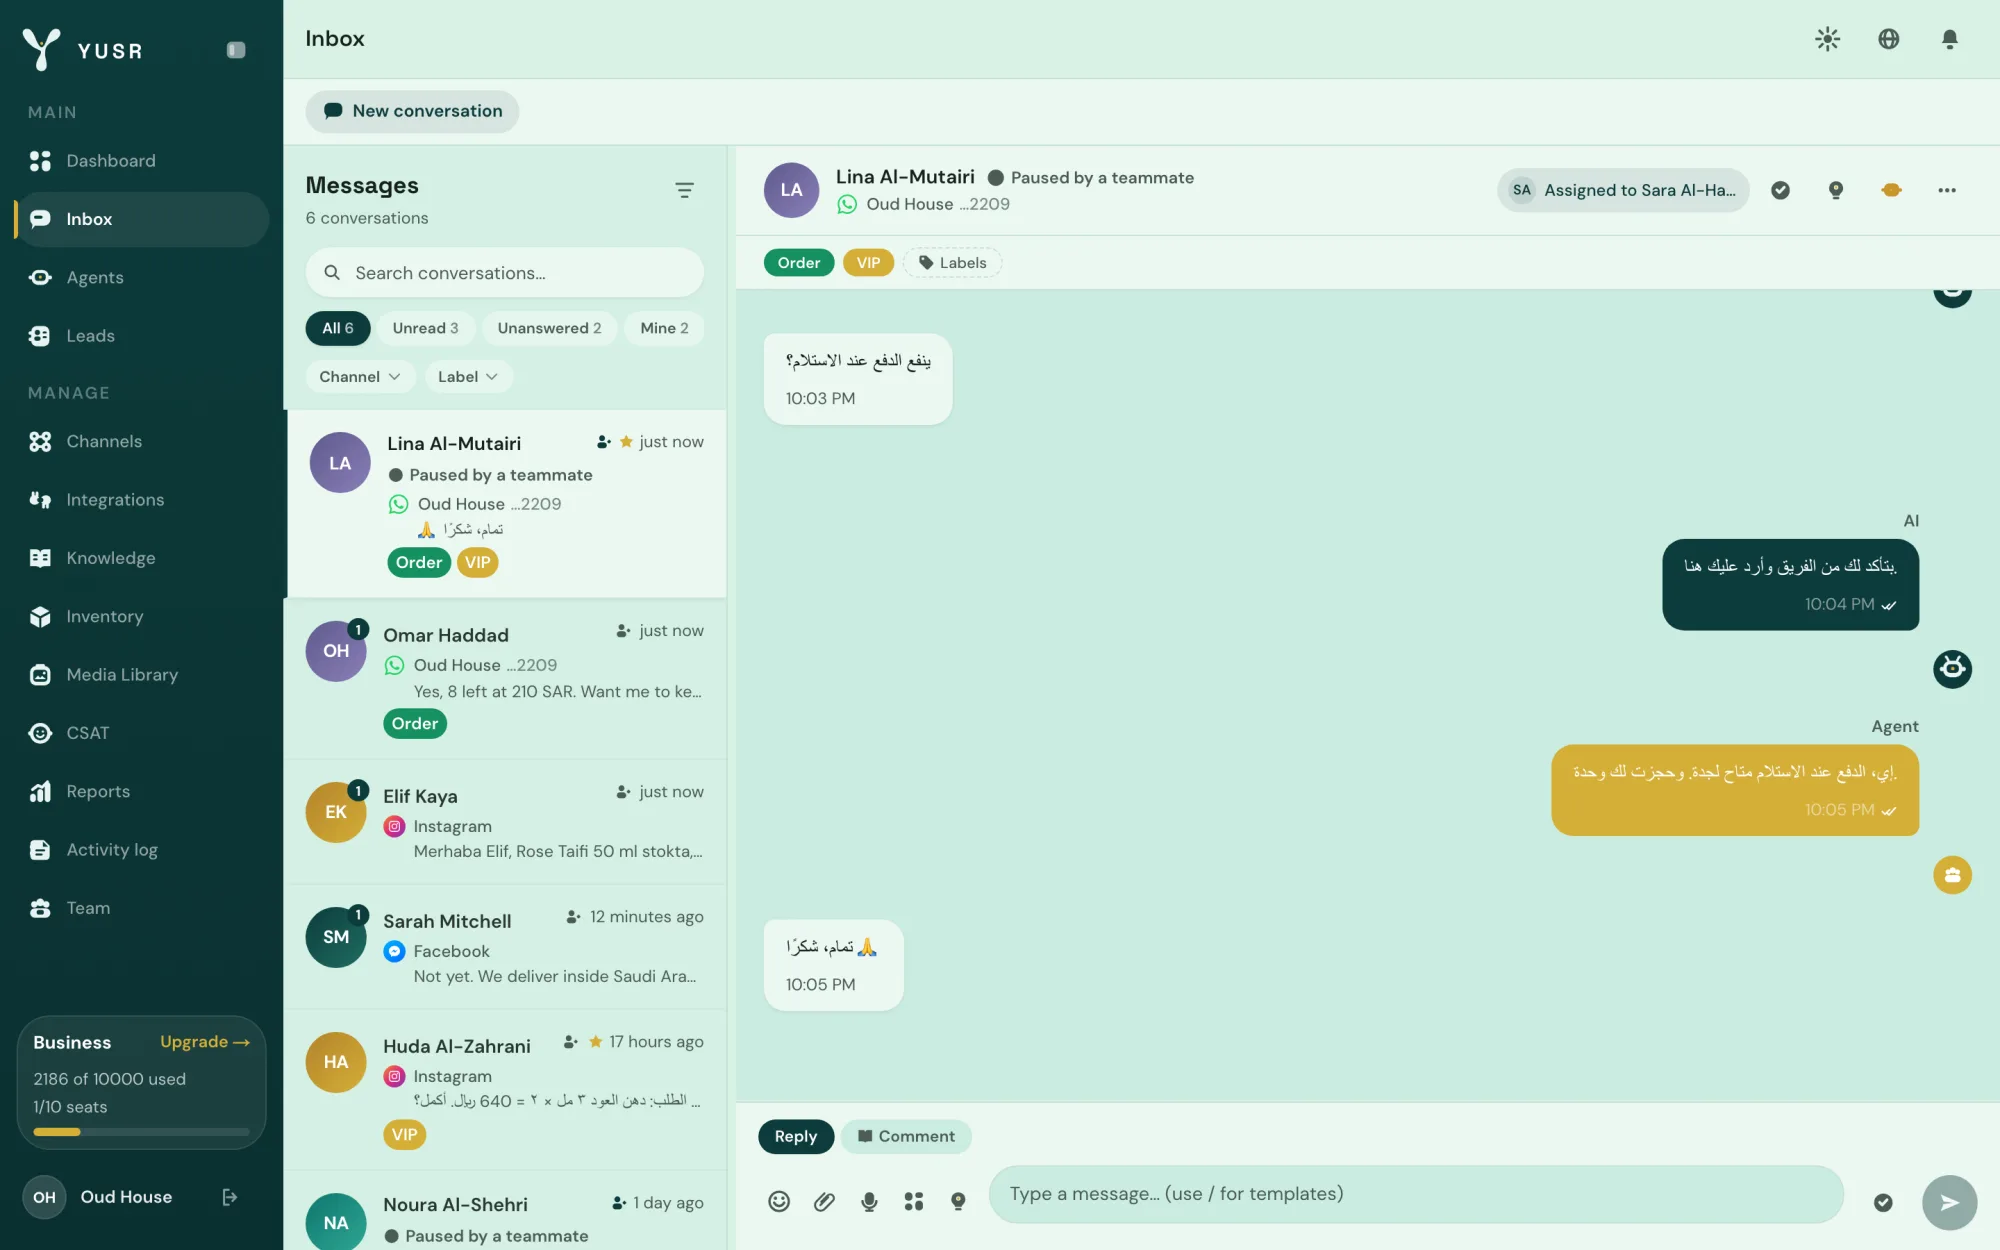Open language globe icon
Viewport: 2000px width, 1250px height.
click(1888, 39)
